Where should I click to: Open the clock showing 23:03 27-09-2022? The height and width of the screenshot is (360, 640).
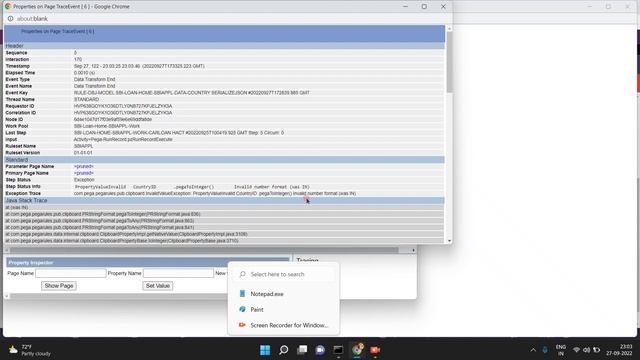coord(619,350)
